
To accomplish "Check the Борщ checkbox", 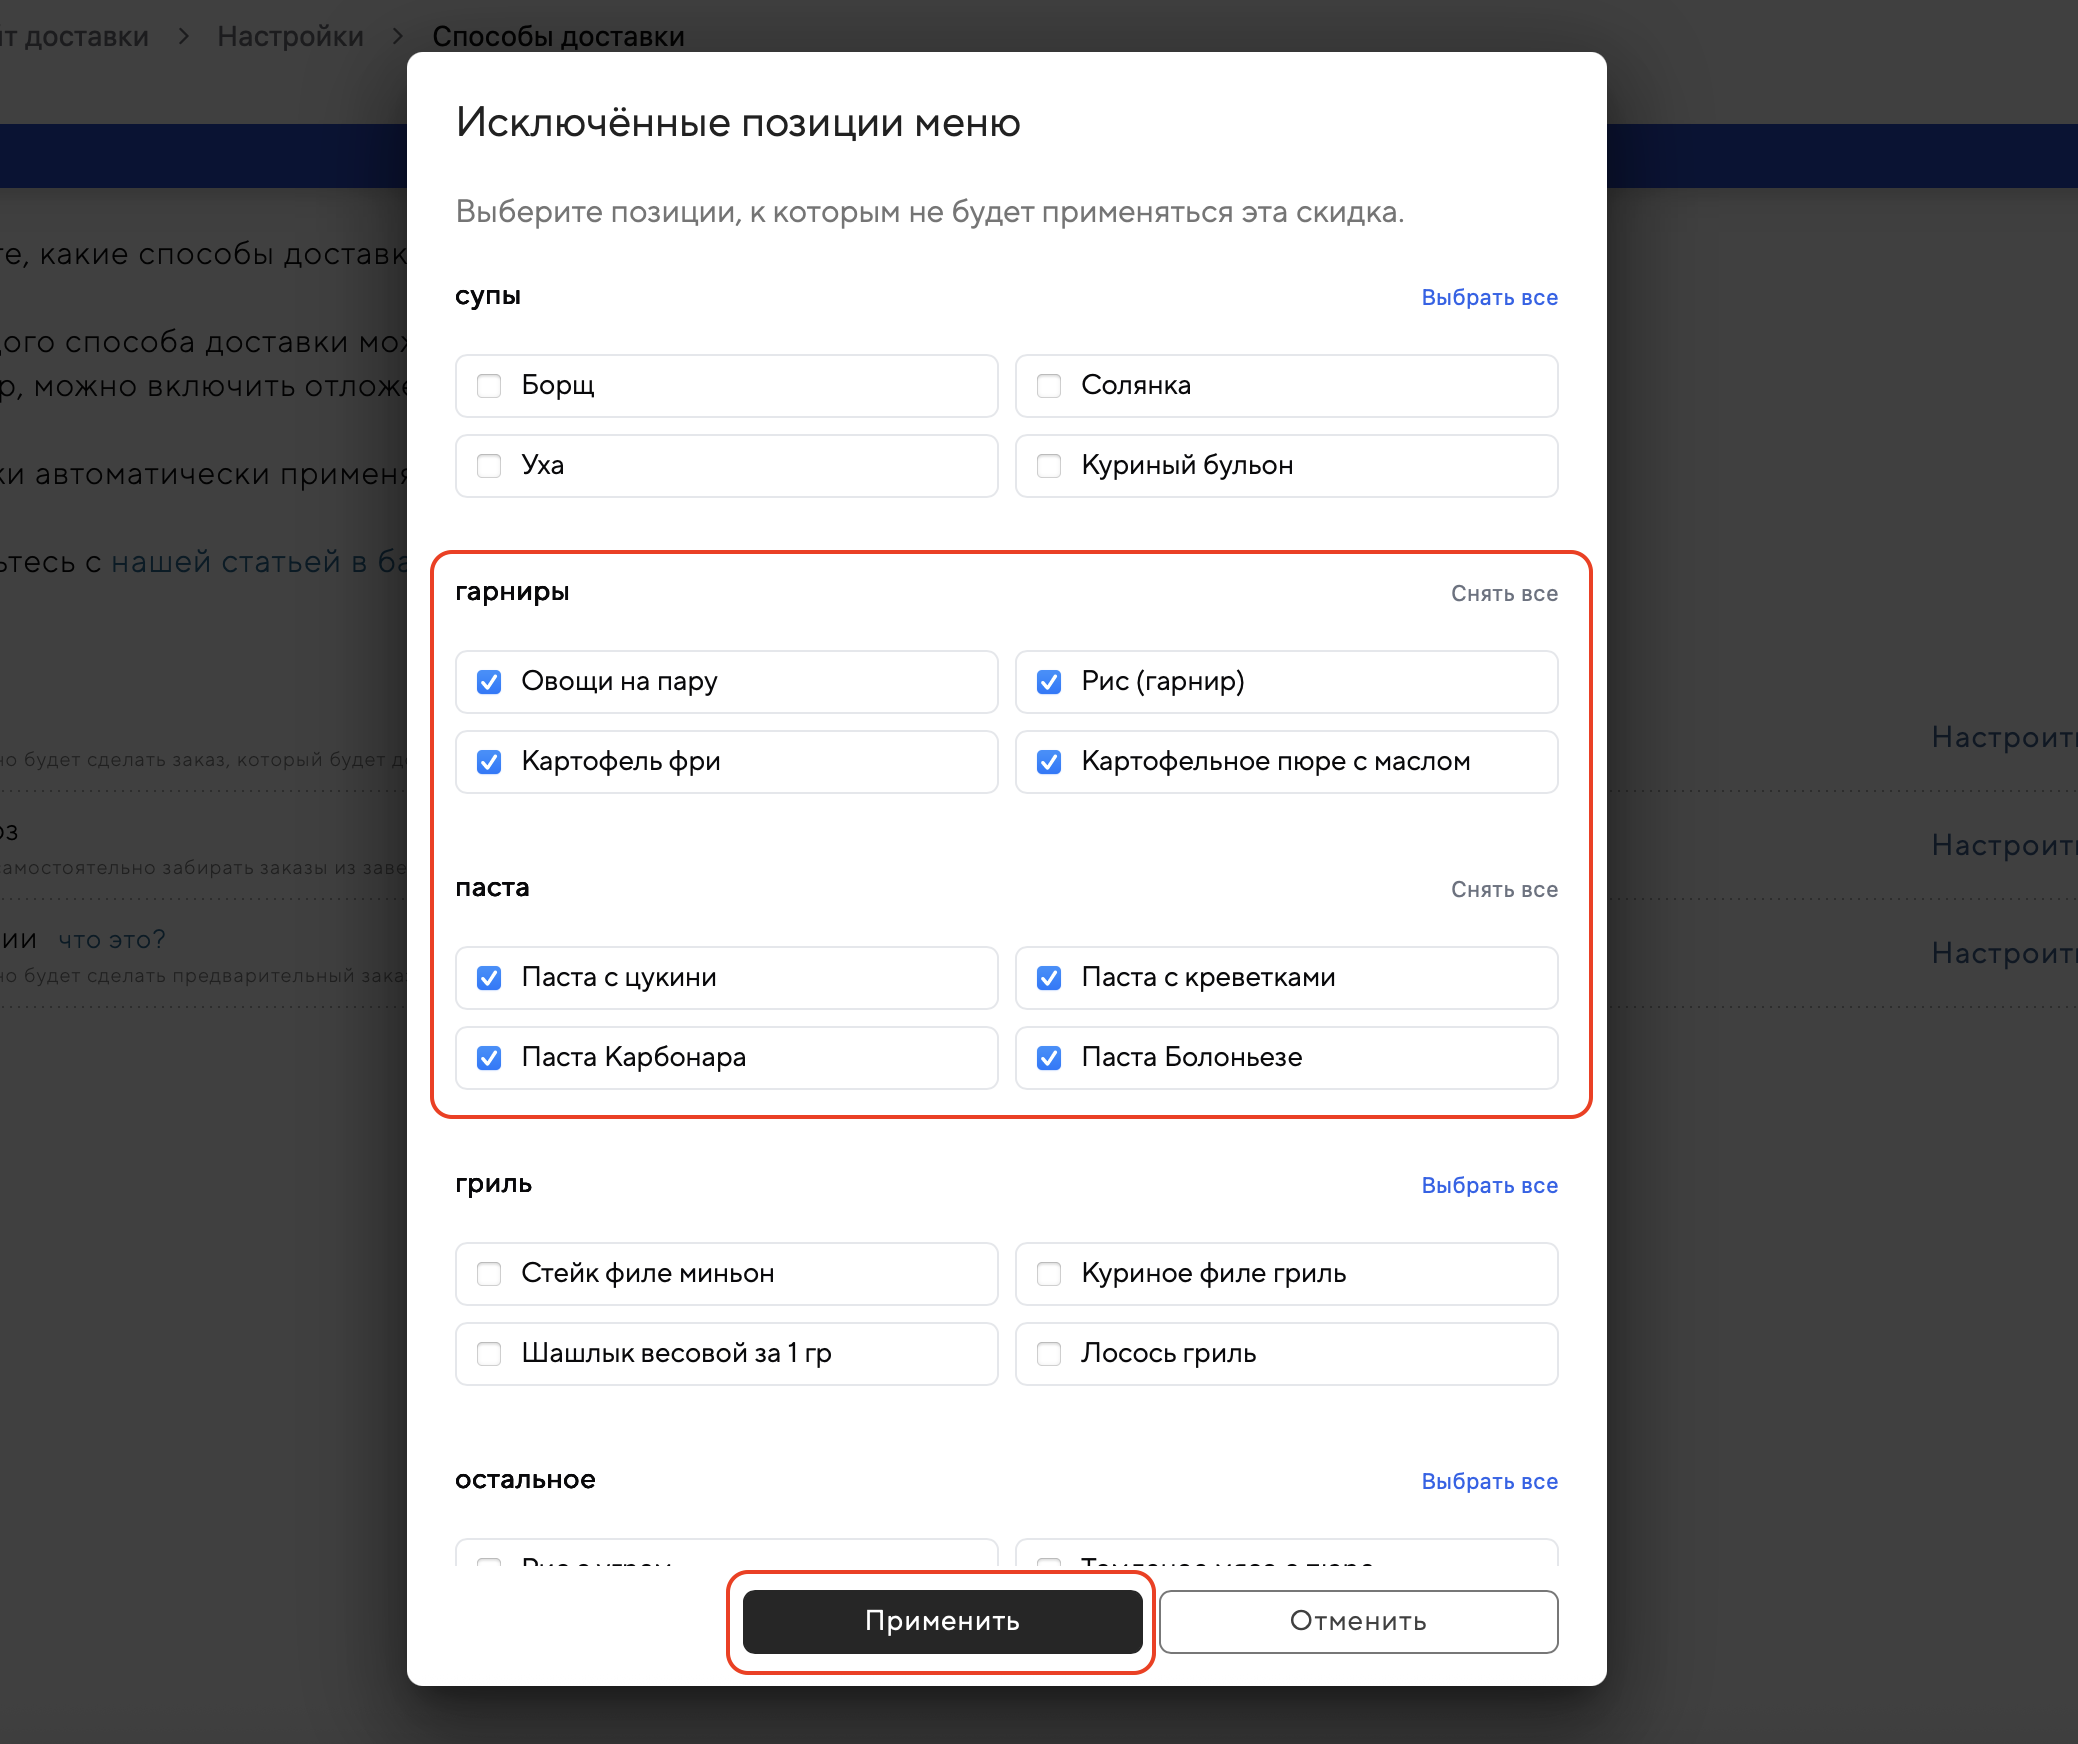I will [489, 386].
